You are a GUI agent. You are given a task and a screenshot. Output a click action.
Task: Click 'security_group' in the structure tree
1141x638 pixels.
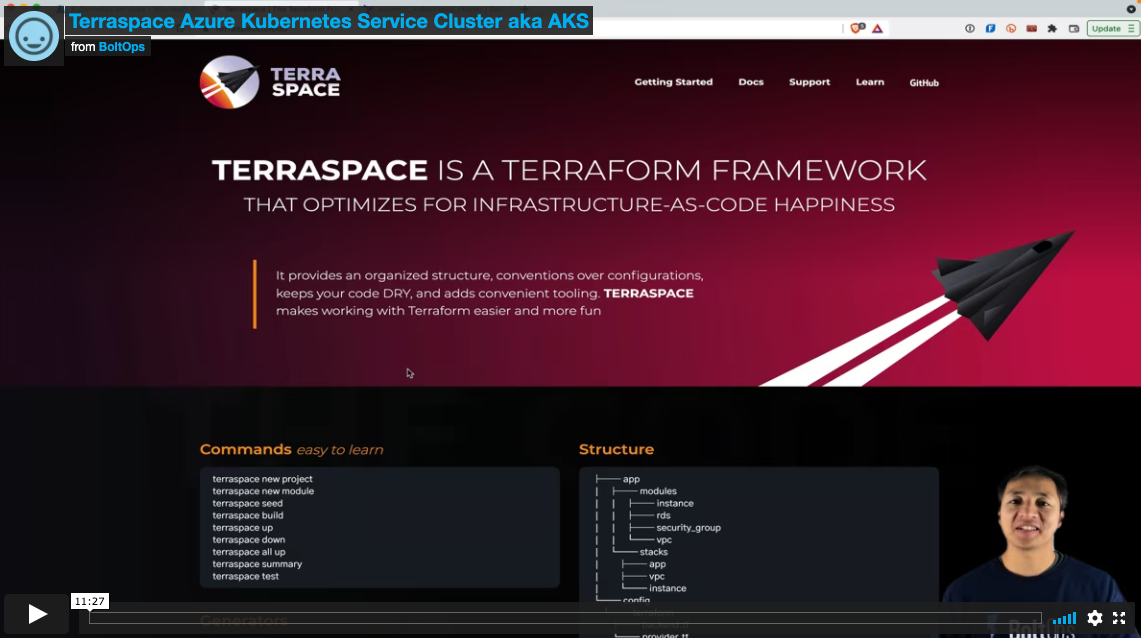click(x=688, y=527)
